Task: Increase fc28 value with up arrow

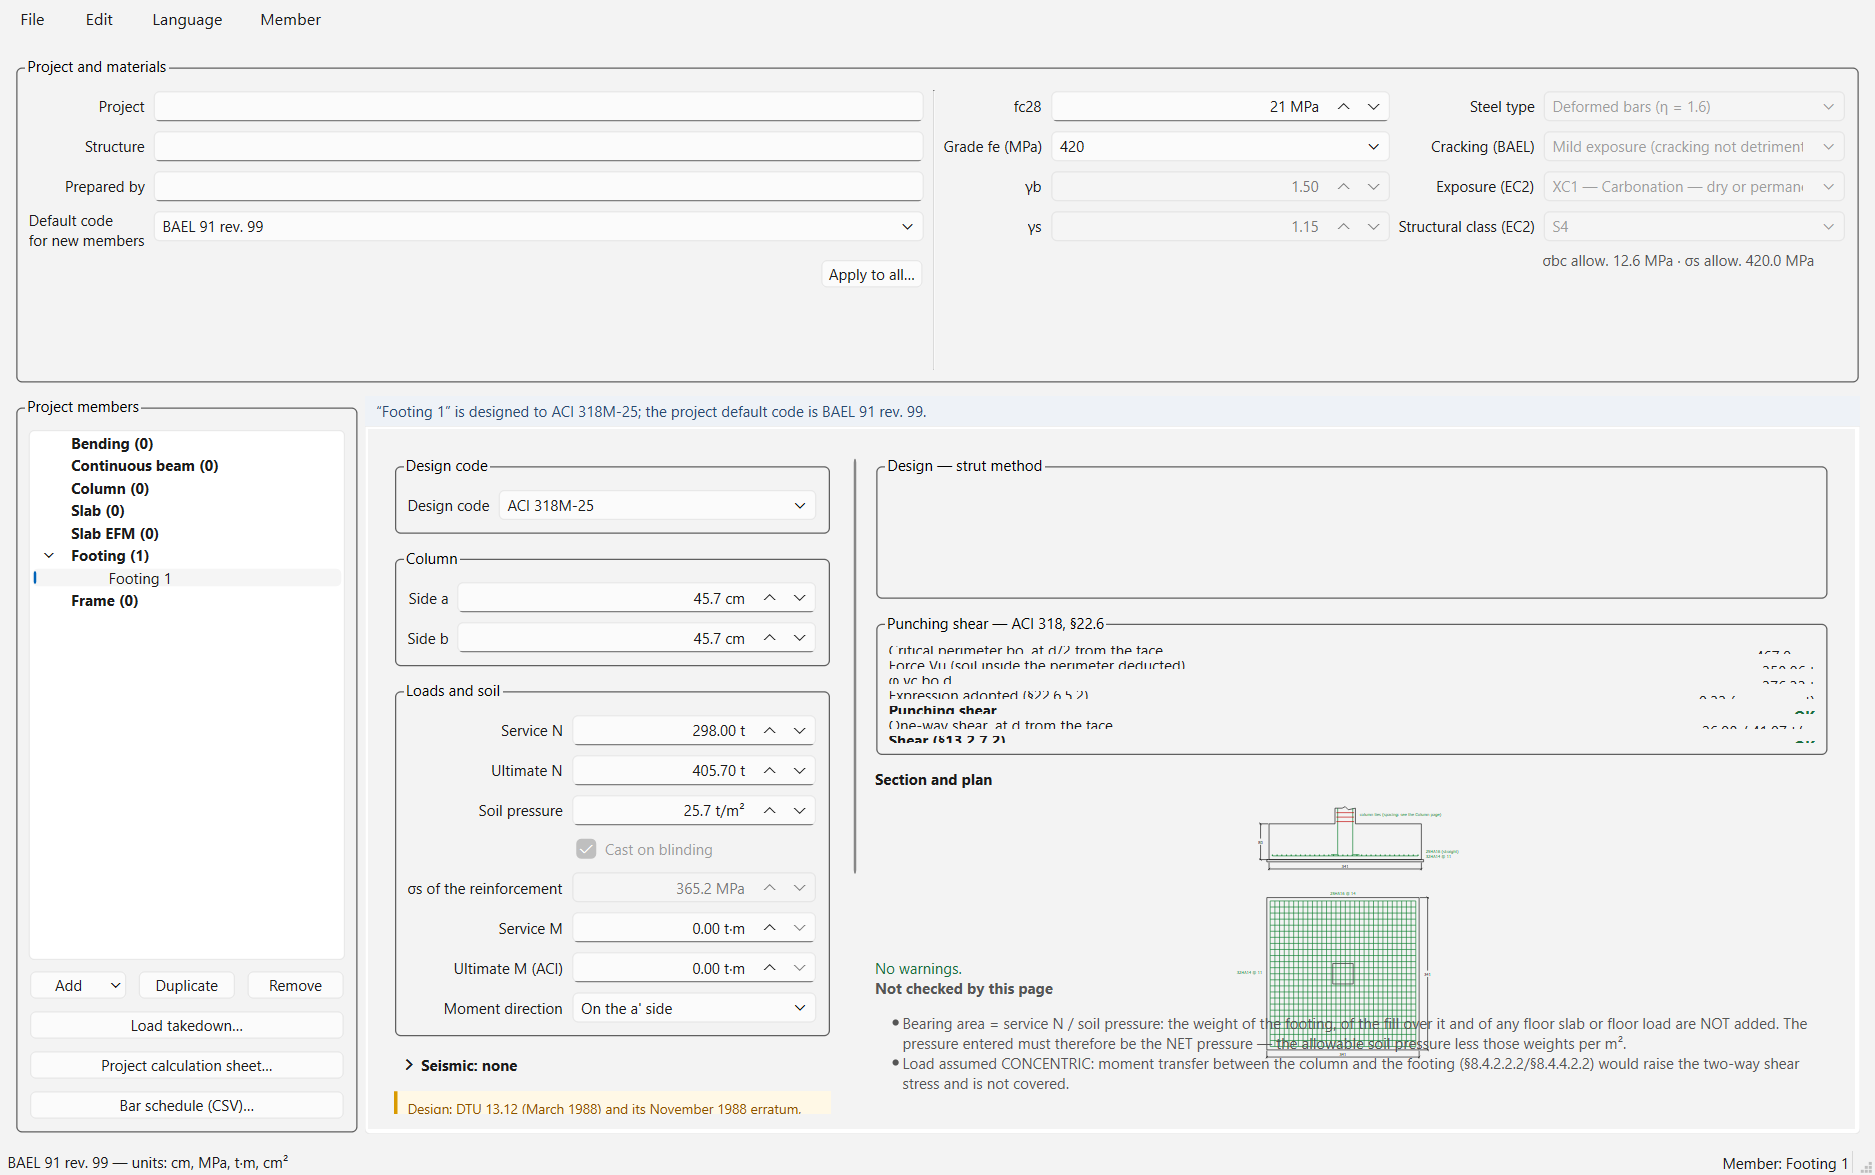Action: click(x=1344, y=107)
